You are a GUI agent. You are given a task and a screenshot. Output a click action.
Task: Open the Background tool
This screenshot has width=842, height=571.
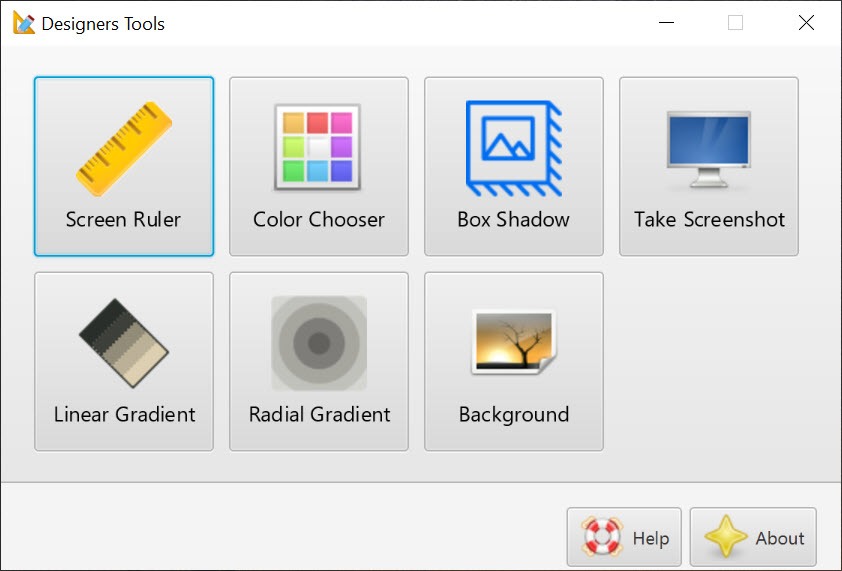[x=514, y=362]
